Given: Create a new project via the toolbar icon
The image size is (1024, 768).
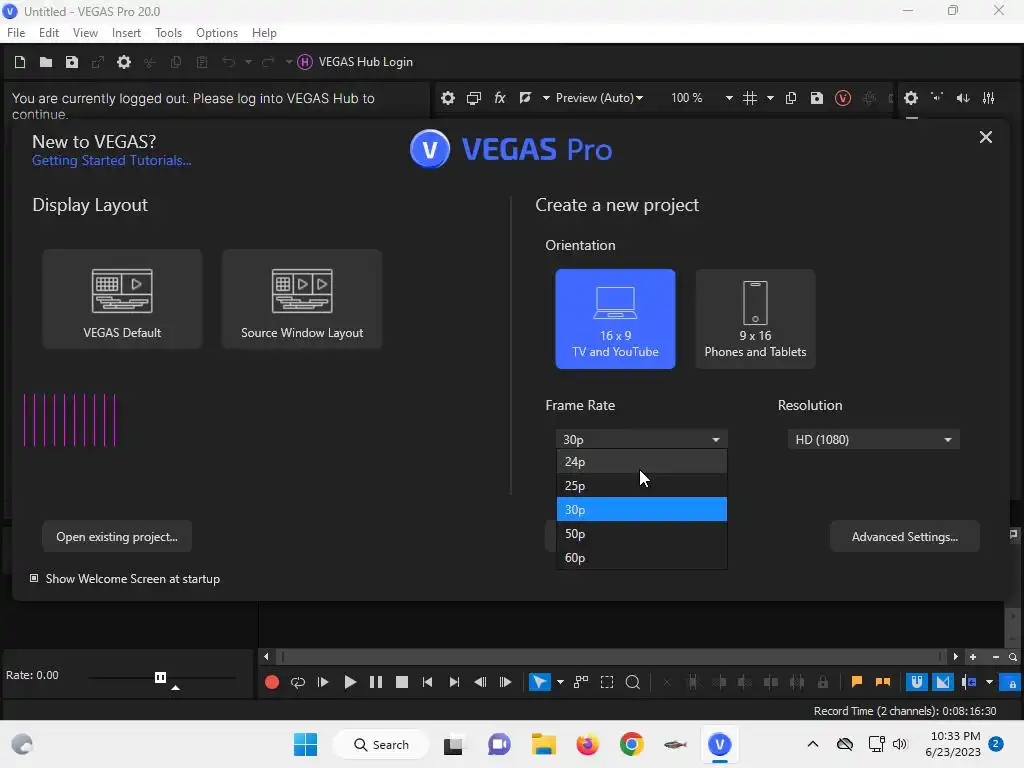Looking at the screenshot, I should [x=20, y=62].
